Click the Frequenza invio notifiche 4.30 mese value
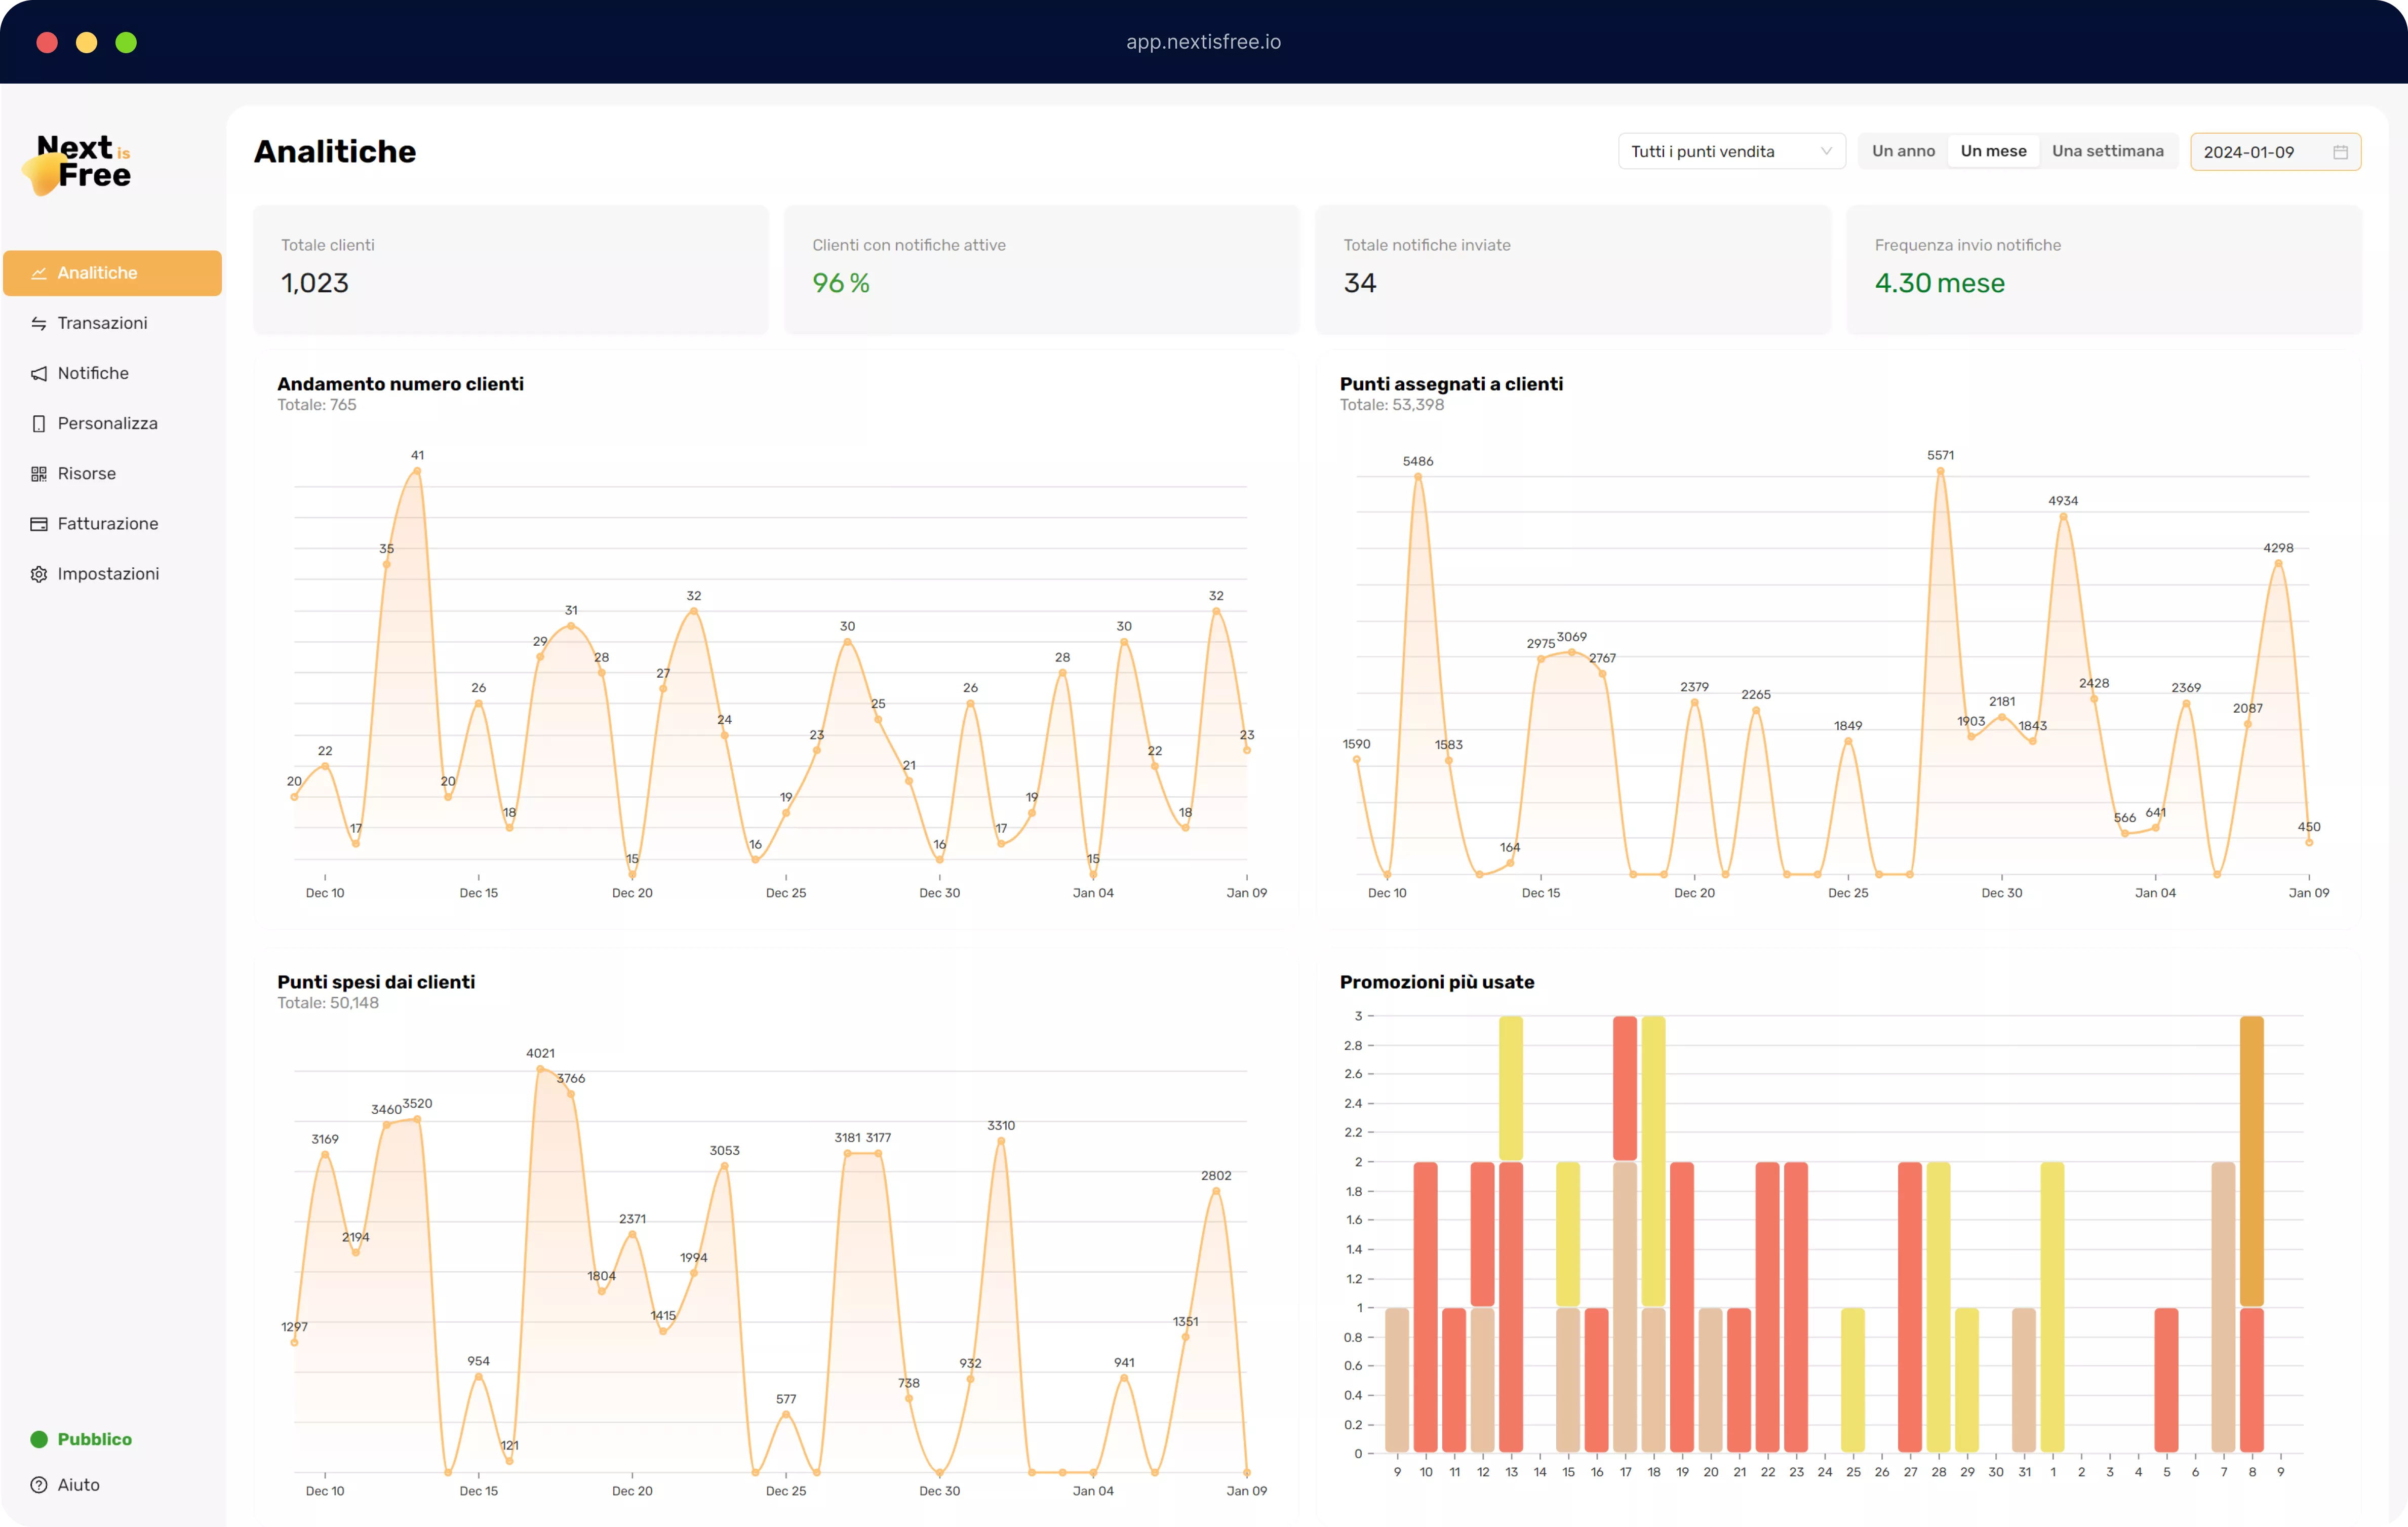 1939,283
